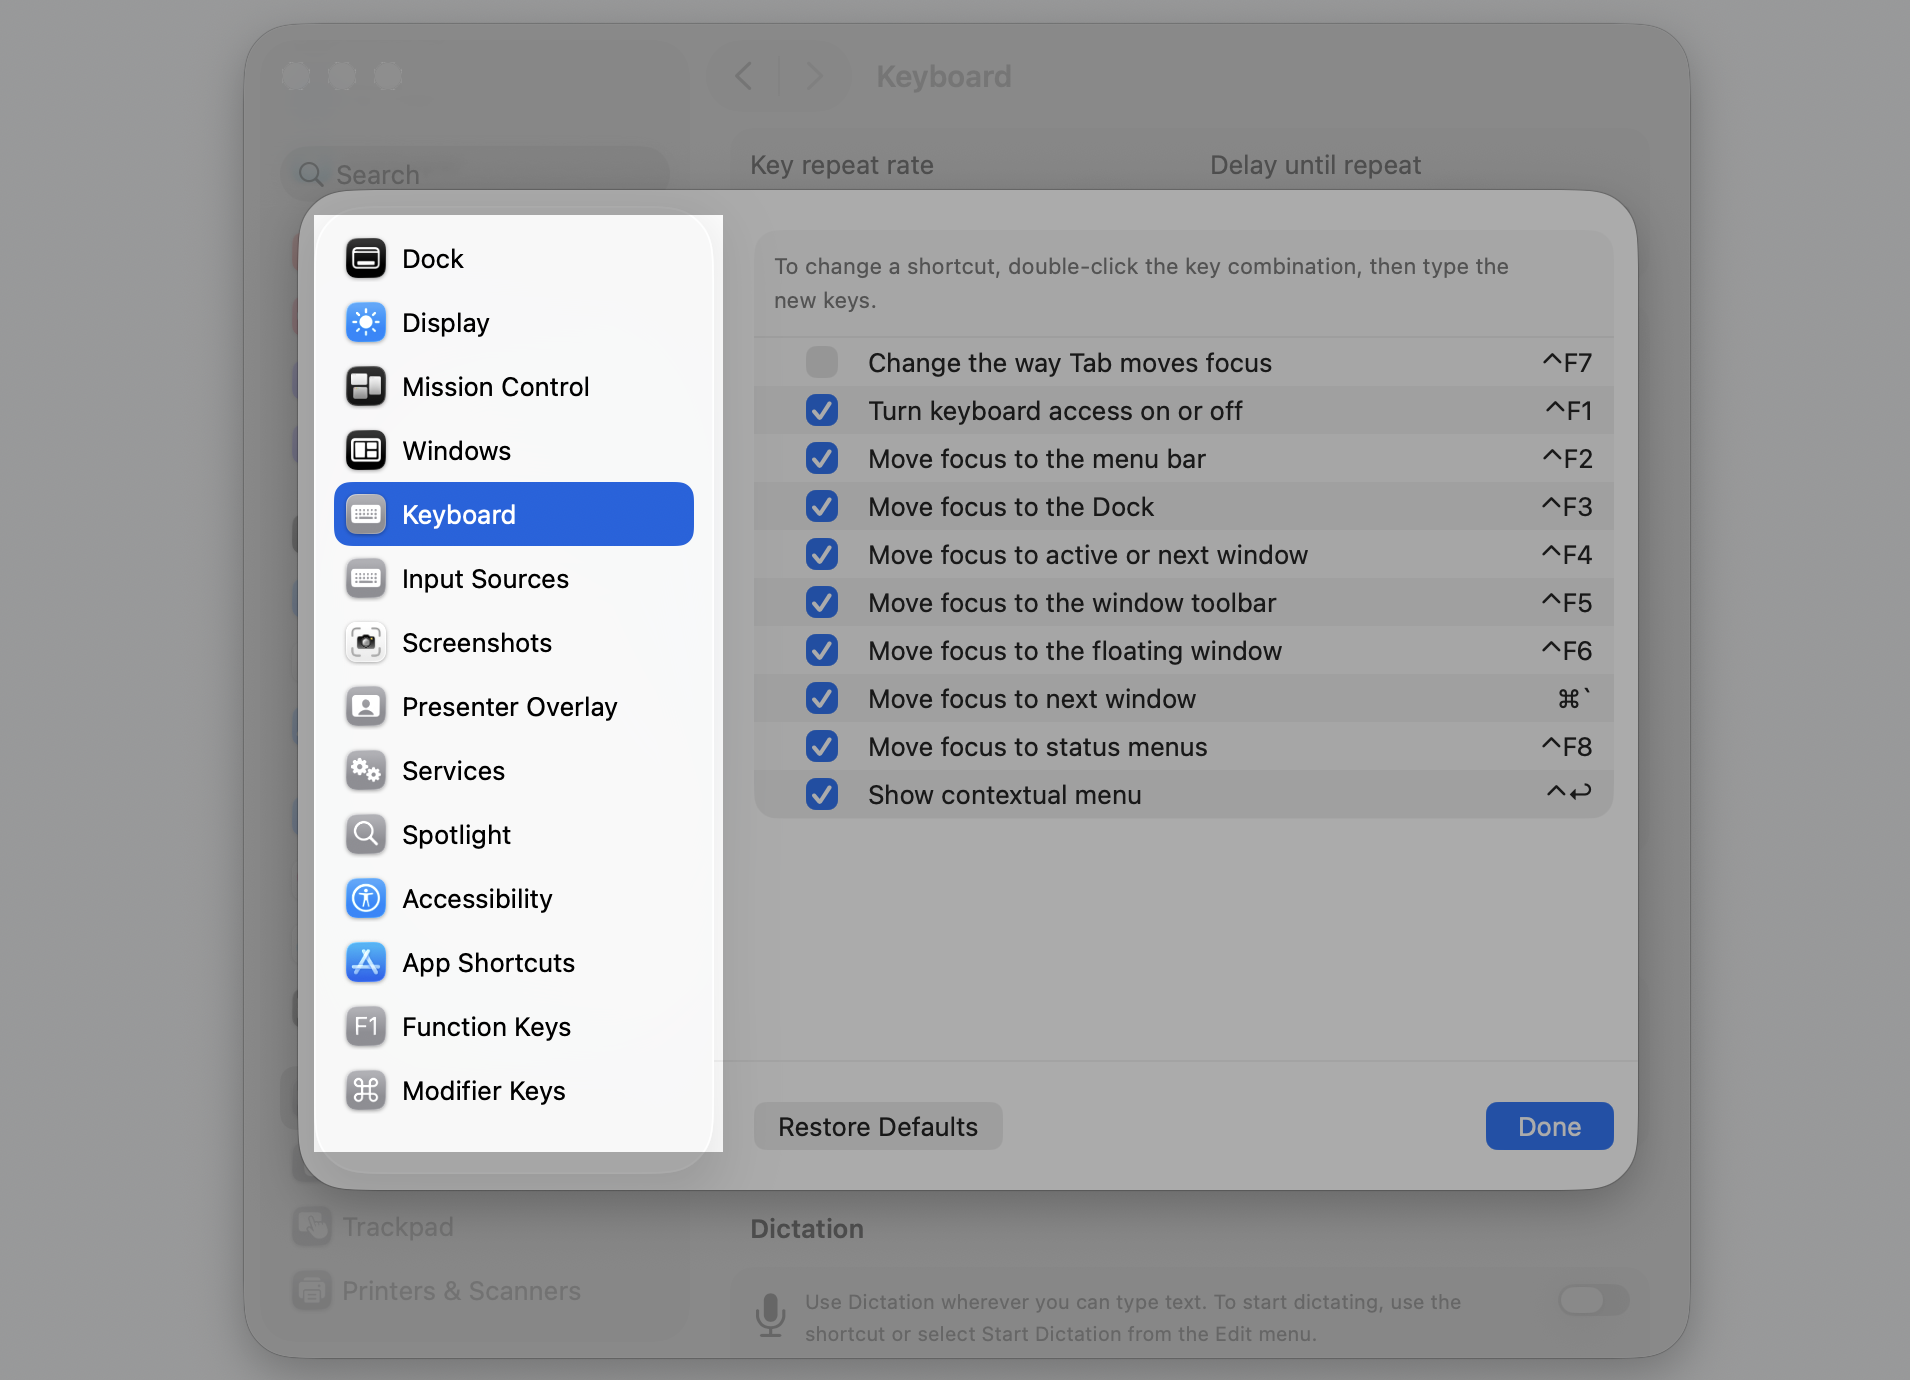Toggle the Dictation switch

1594,1300
